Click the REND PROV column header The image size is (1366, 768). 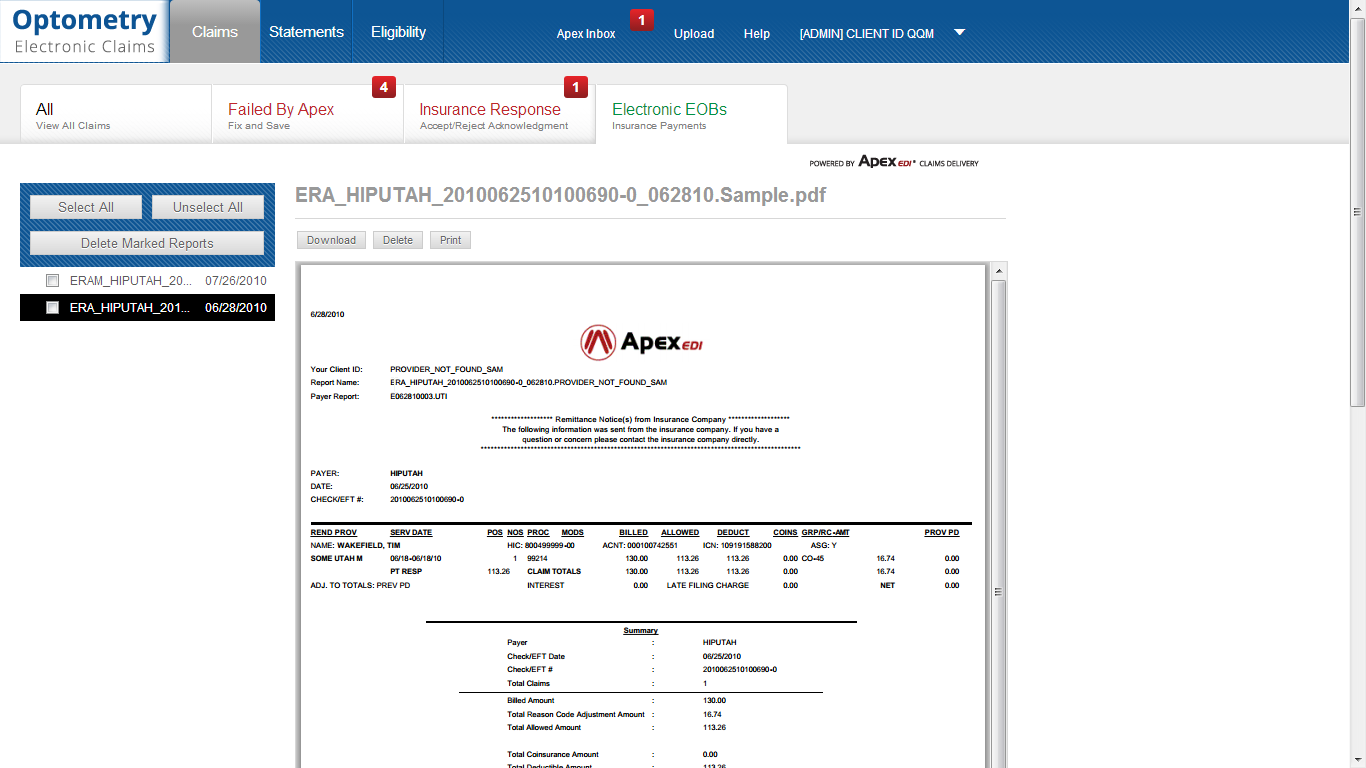point(334,532)
